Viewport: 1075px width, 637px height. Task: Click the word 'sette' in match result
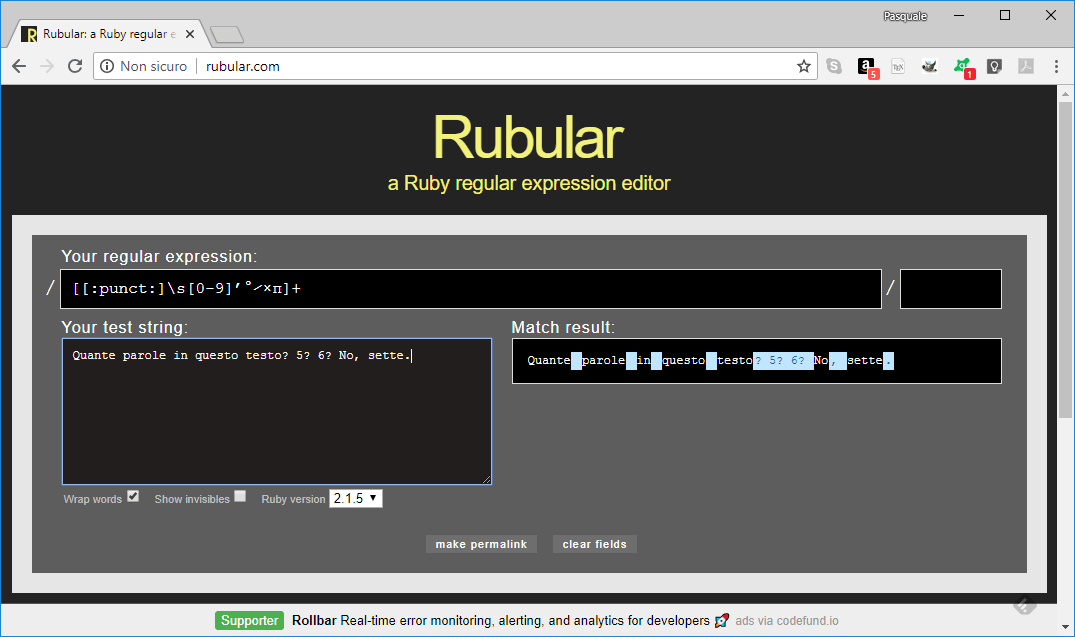coord(865,360)
